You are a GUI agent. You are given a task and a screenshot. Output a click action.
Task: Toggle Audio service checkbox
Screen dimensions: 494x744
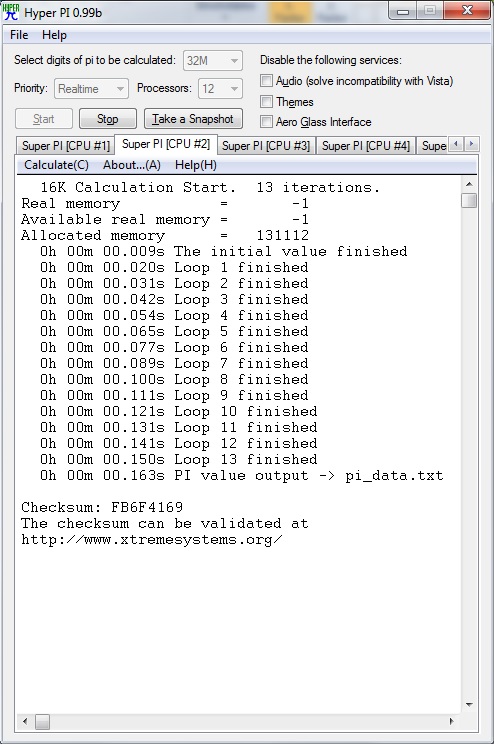click(x=267, y=81)
